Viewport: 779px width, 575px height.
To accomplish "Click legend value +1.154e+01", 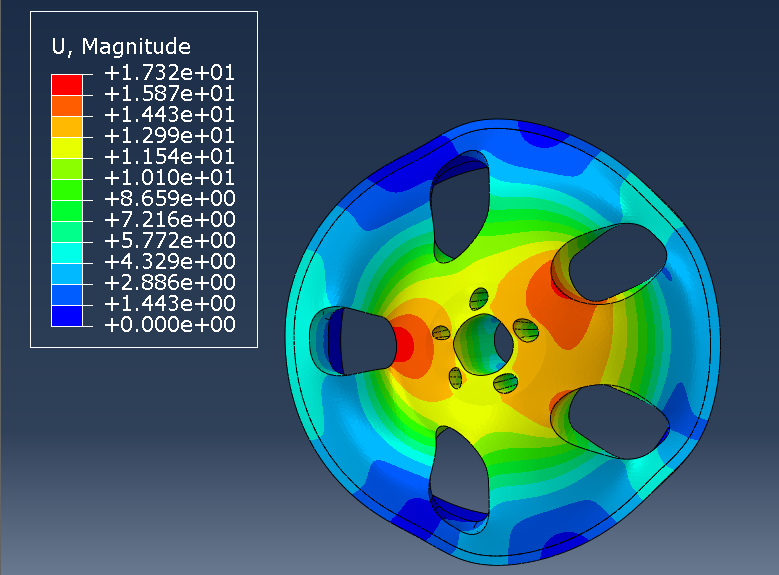I will tap(169, 157).
